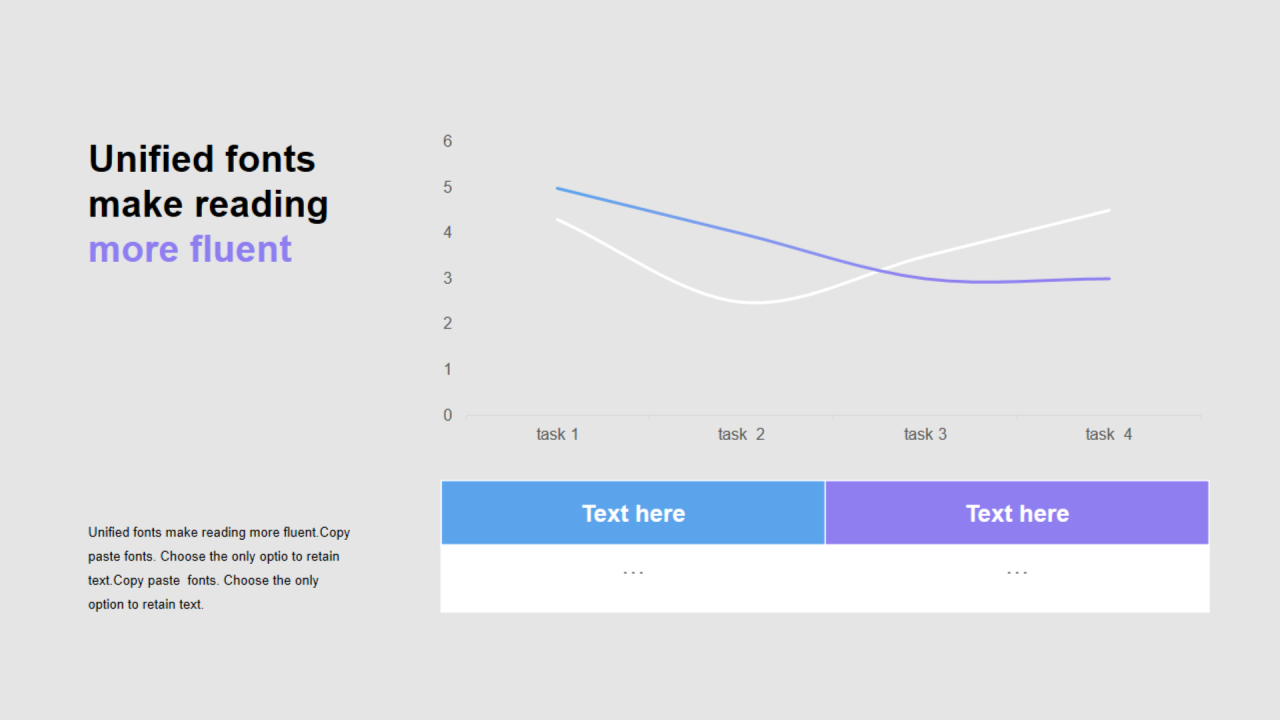The image size is (1280, 720).
Task: Click the y-axis value 3
Action: (x=448, y=278)
